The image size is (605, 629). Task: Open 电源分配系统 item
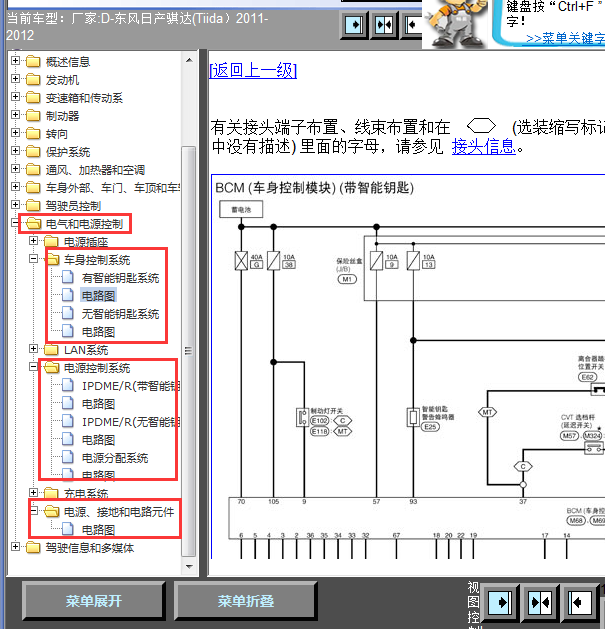(x=115, y=458)
